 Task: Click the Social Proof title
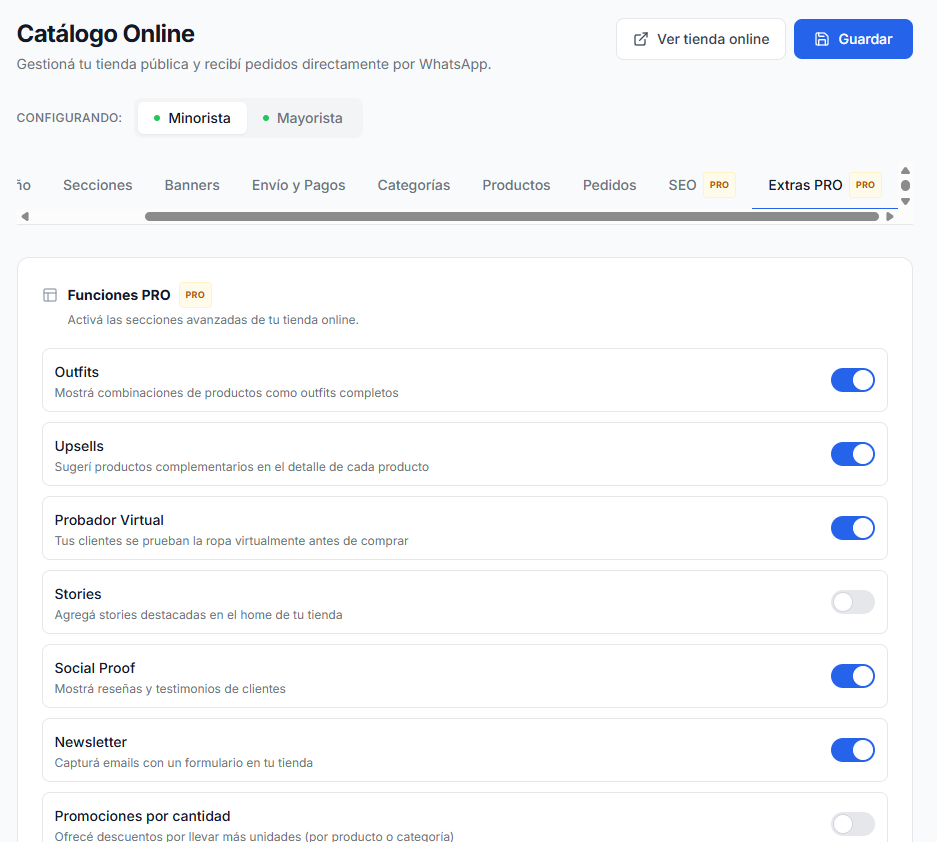(x=94, y=668)
